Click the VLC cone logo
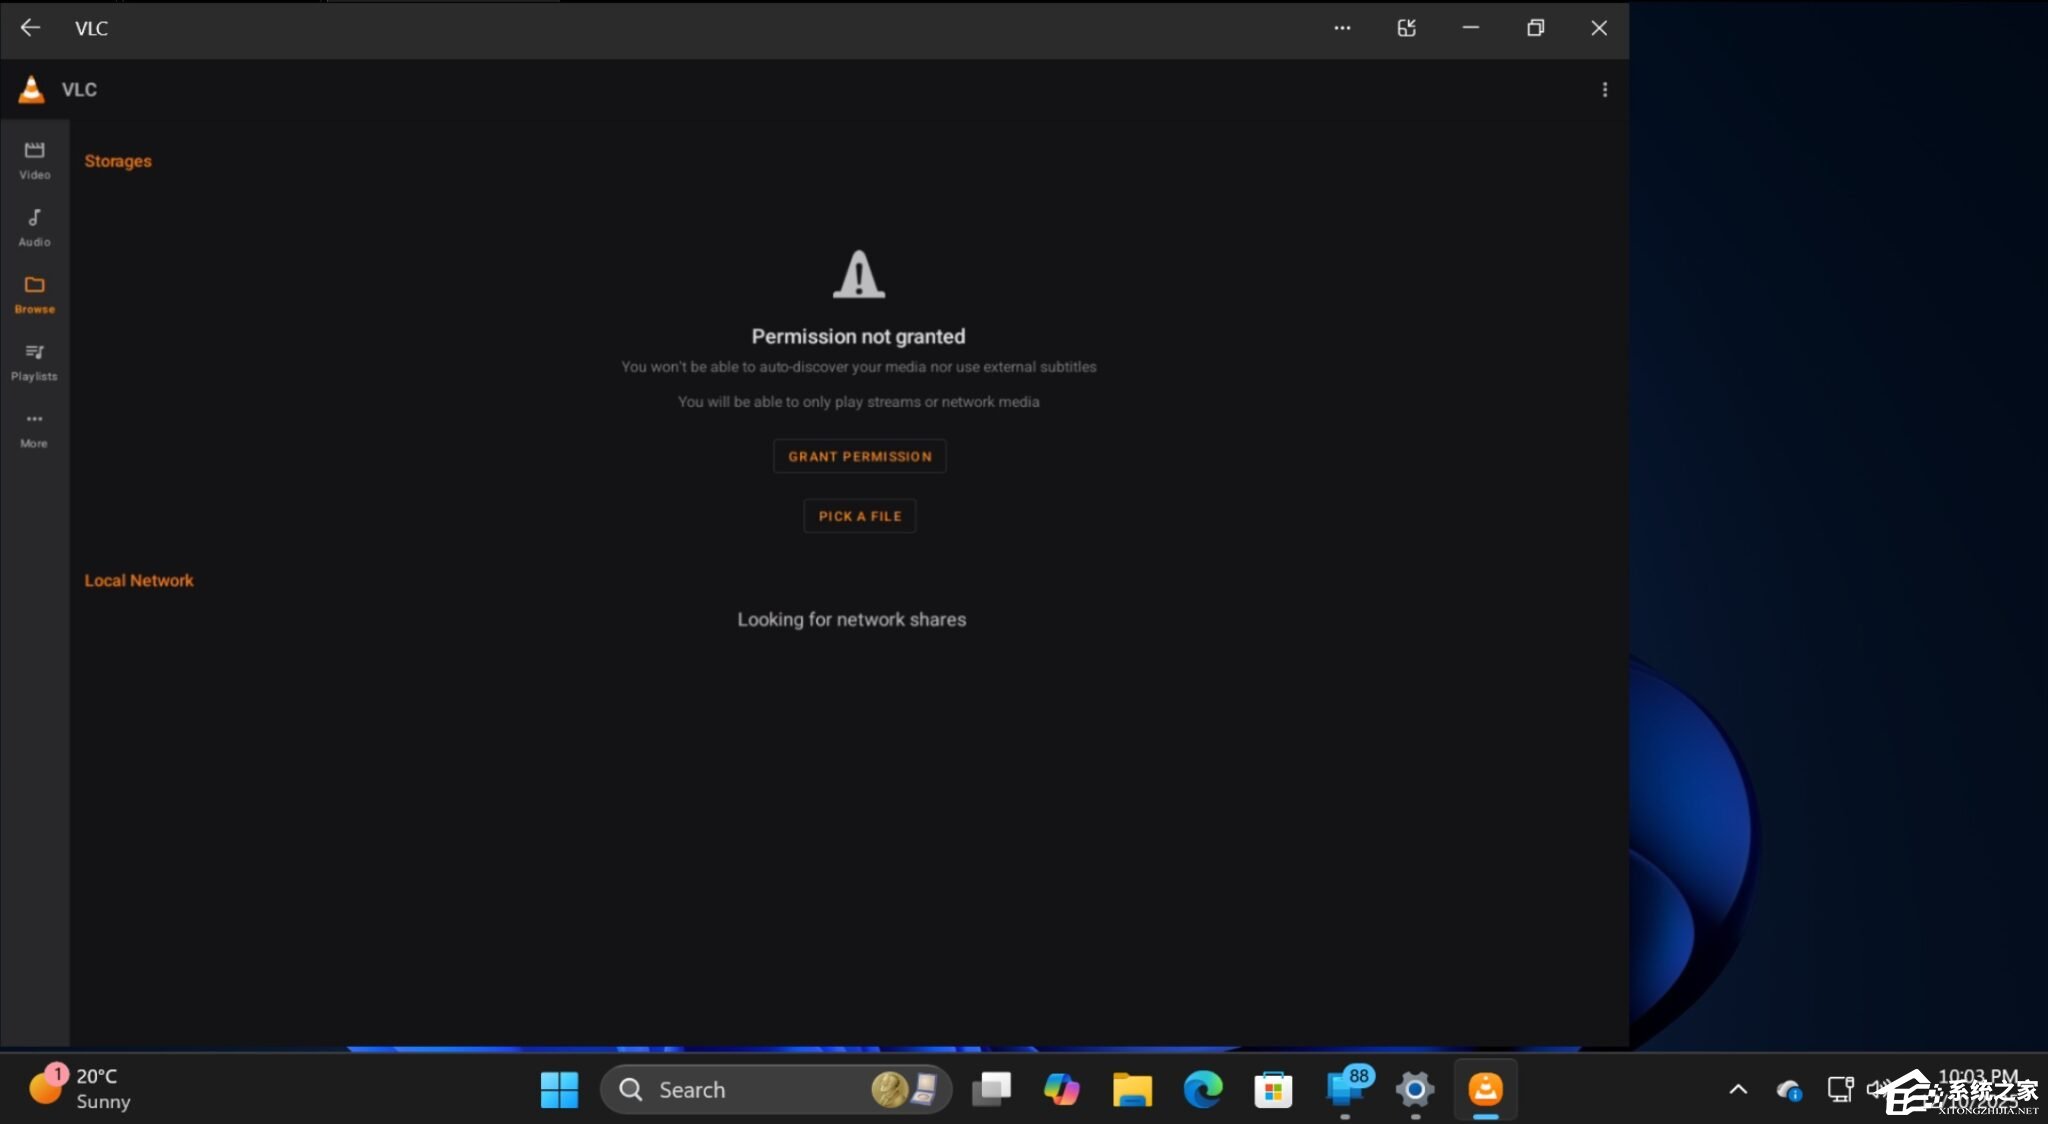This screenshot has height=1124, width=2048. click(31, 90)
